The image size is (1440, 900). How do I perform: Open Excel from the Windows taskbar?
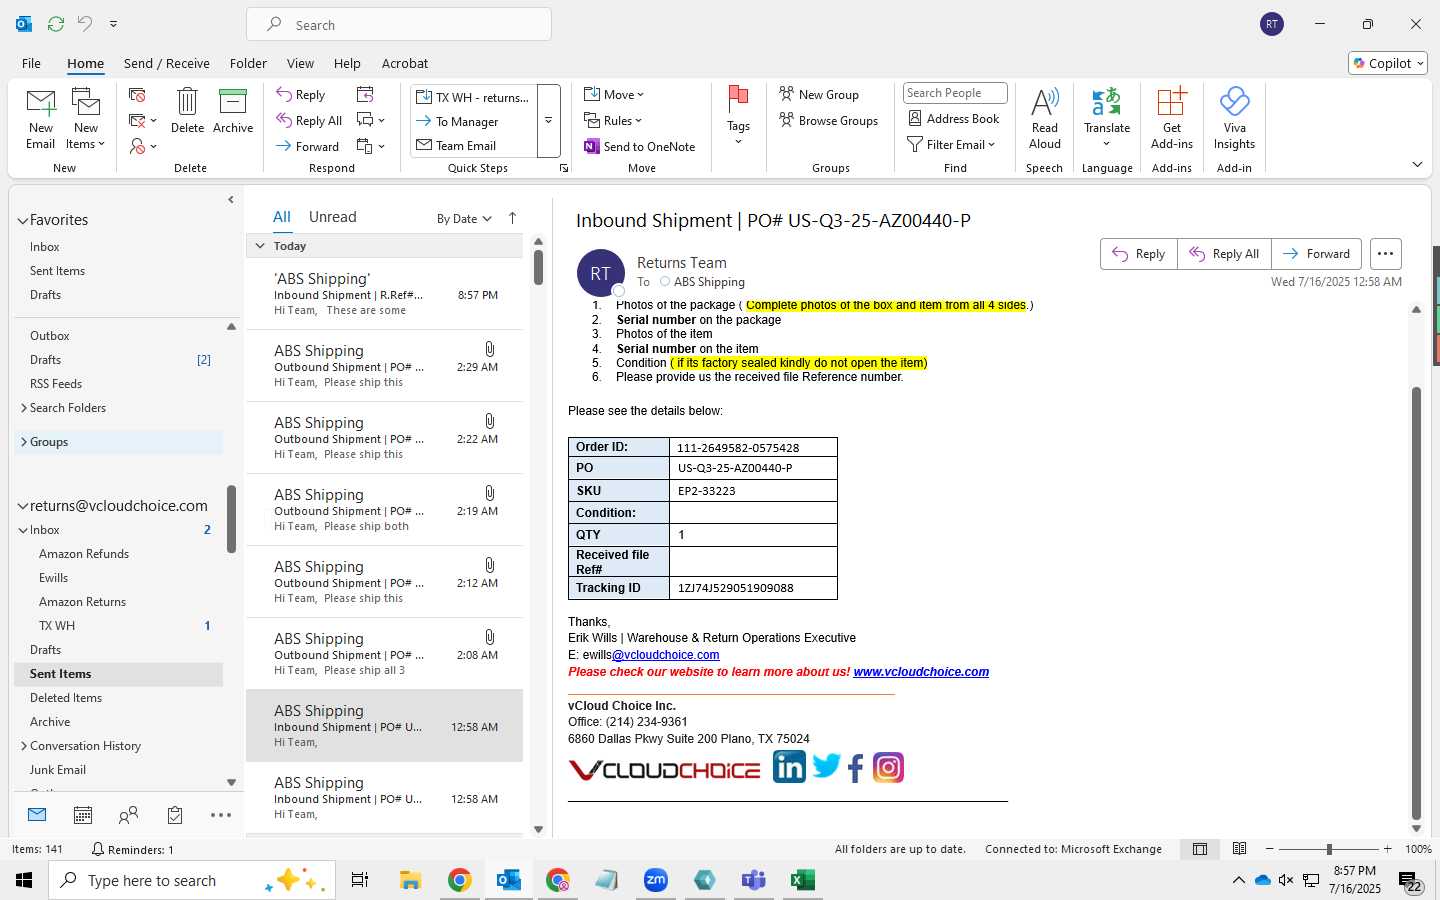pos(802,880)
